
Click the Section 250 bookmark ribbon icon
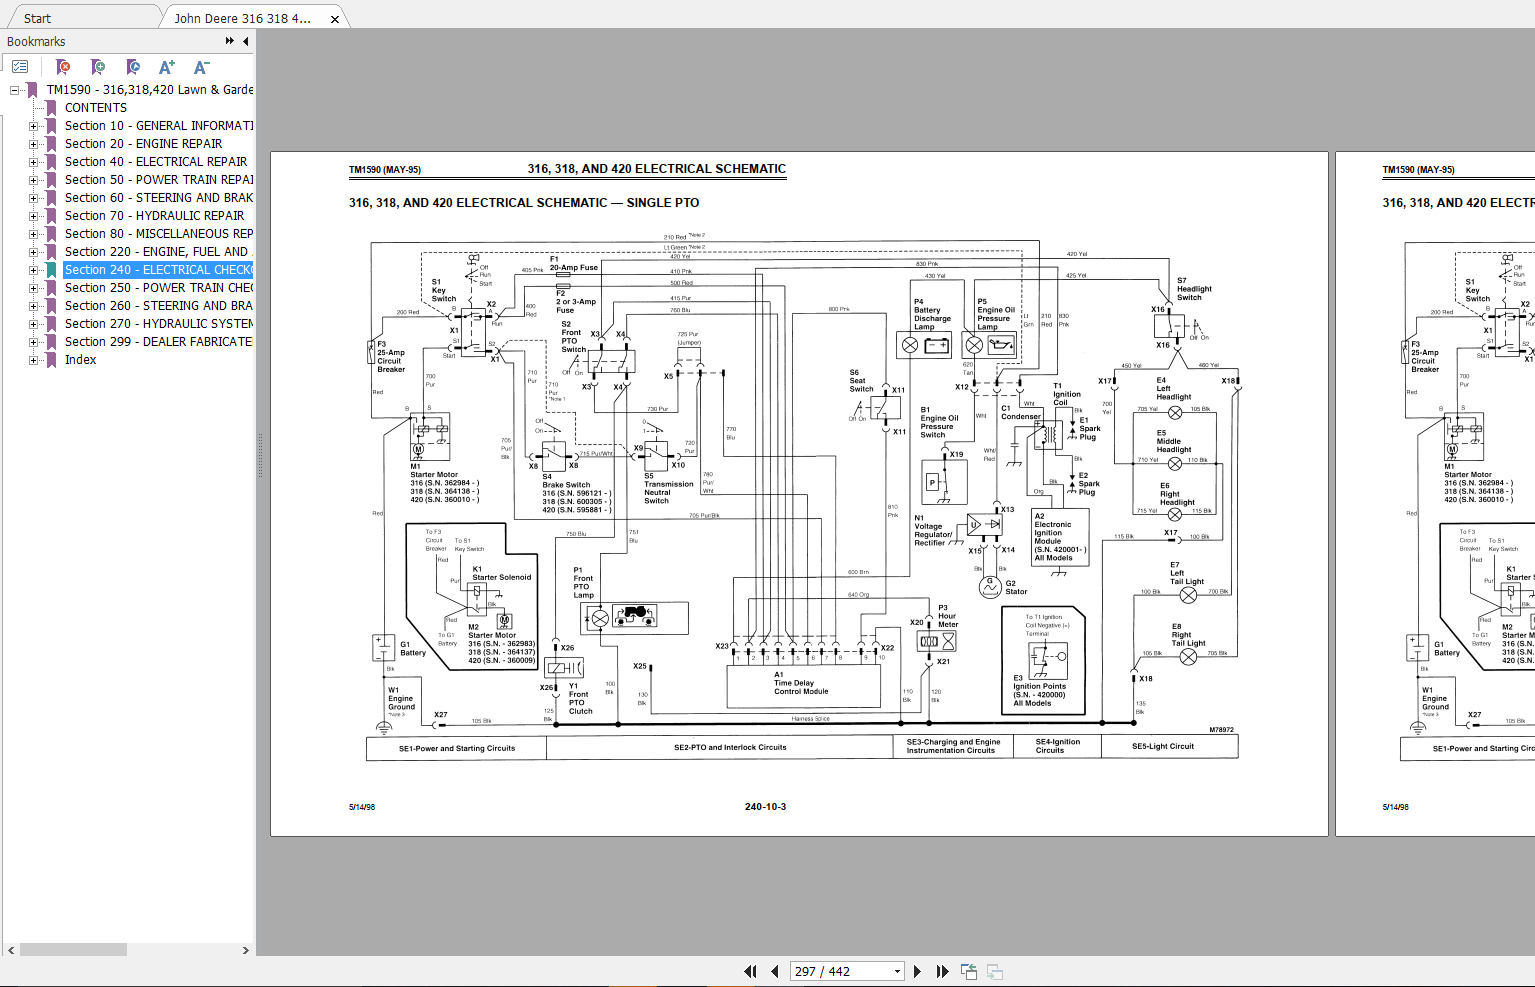coord(51,288)
